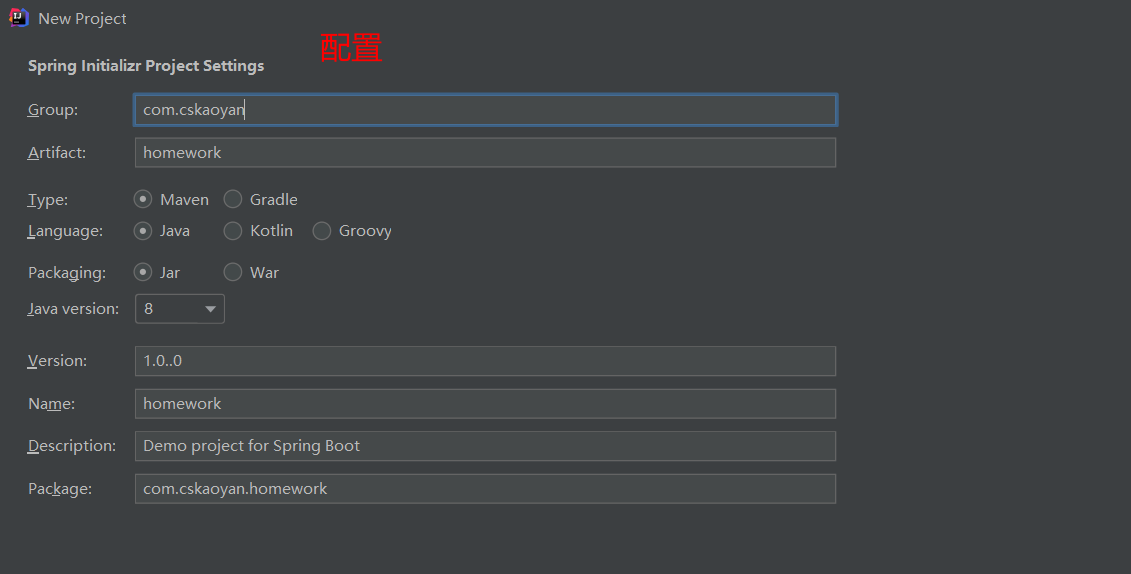The image size is (1131, 574).
Task: Select War packaging option
Action: point(233,272)
